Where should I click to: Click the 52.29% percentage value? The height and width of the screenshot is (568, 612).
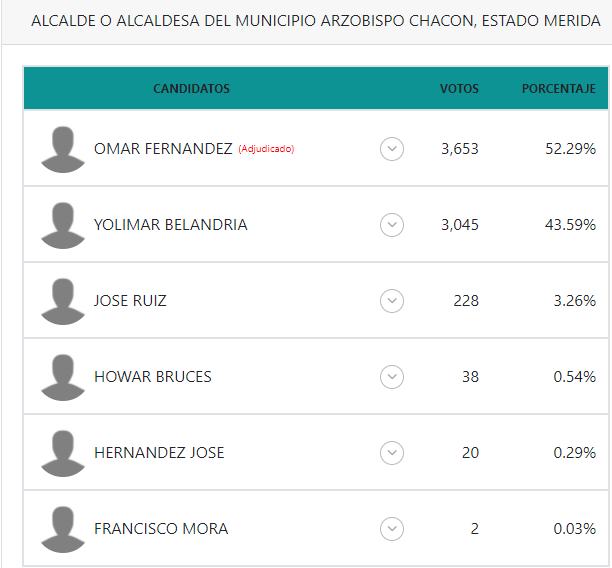click(x=570, y=149)
